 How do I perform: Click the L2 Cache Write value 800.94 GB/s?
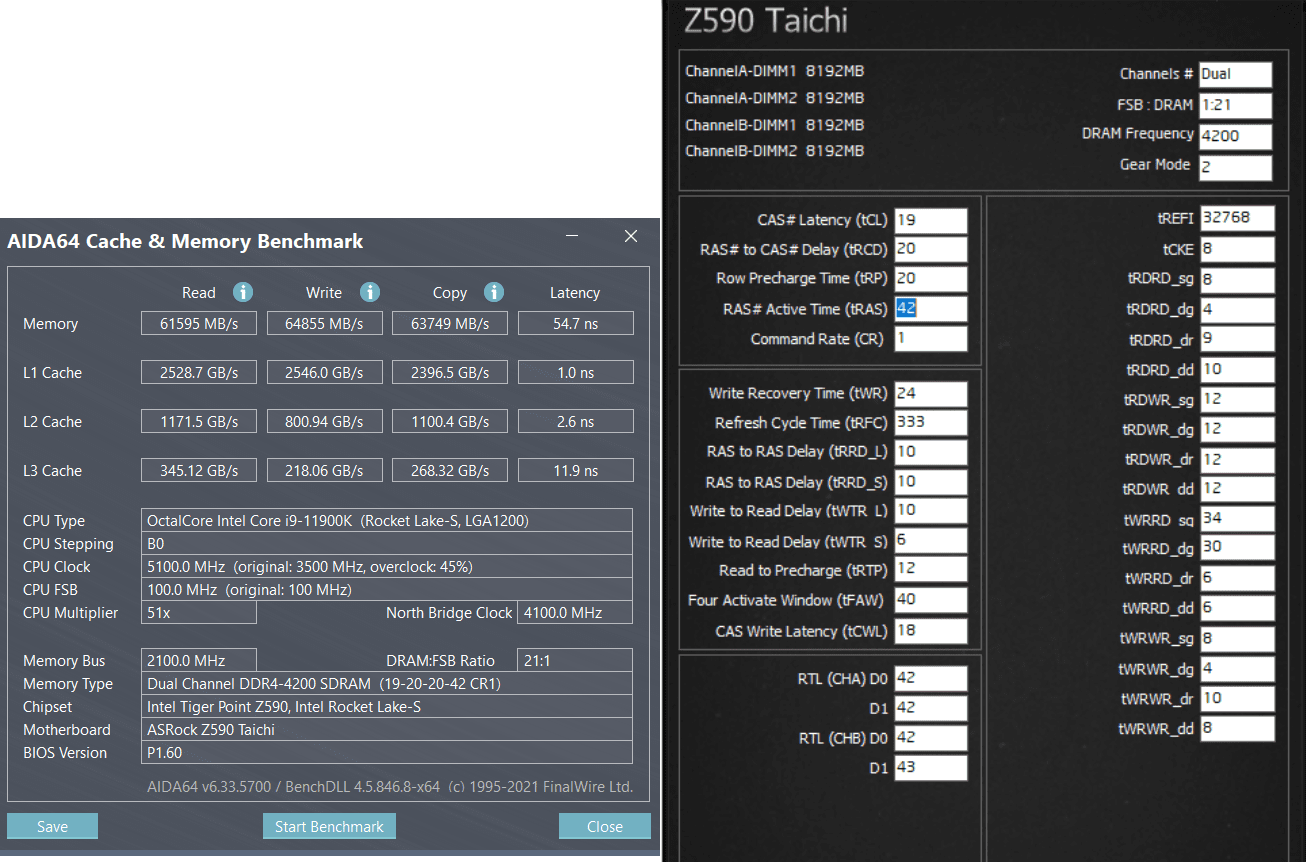(324, 421)
